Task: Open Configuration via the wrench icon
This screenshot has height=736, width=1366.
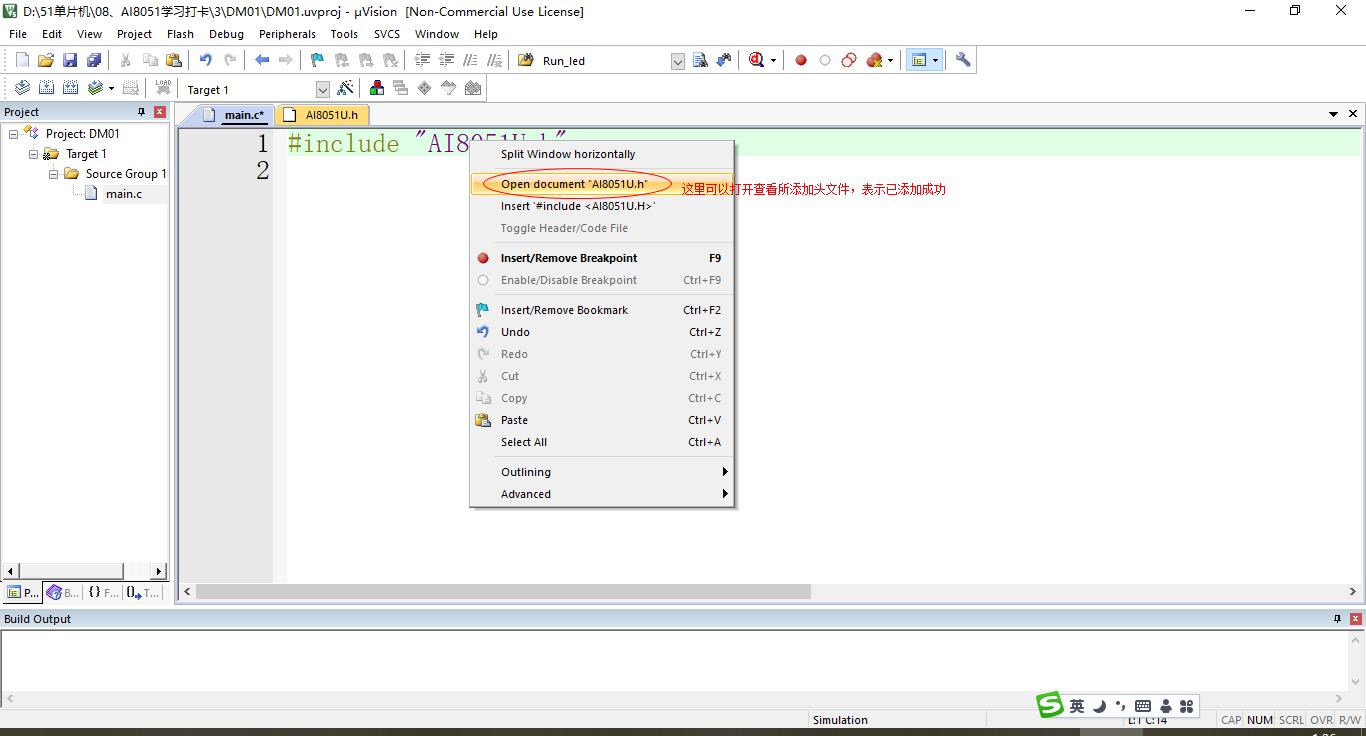Action: click(x=963, y=60)
